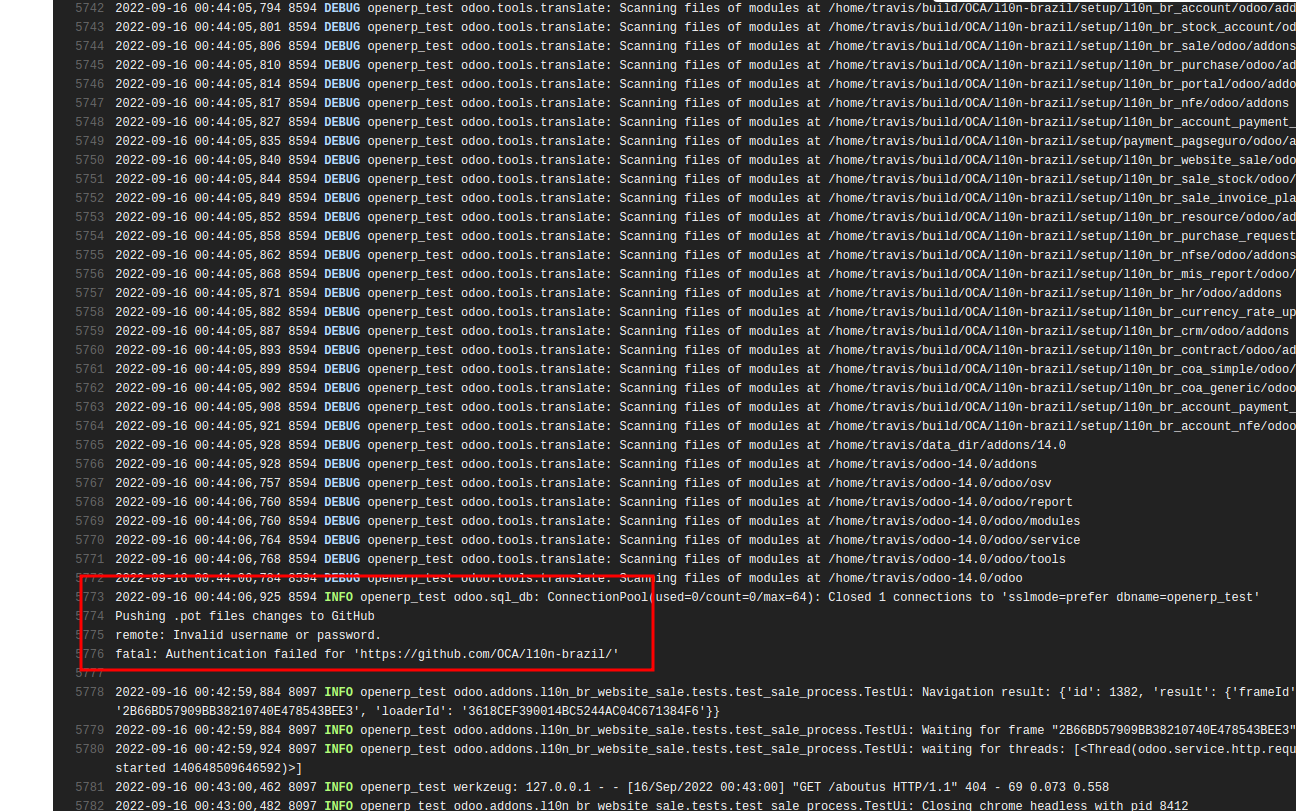This screenshot has width=1296, height=811.
Task: Click the 'fatal: Authentication failed' error line
Action: pos(367,654)
